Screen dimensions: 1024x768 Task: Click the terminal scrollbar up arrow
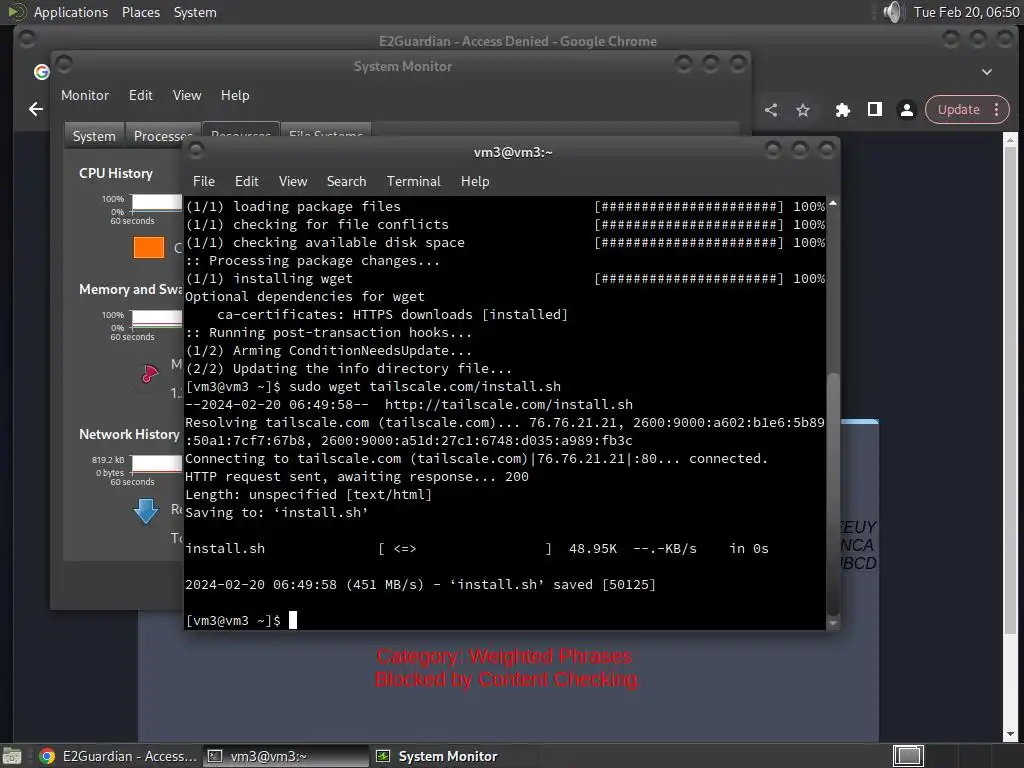pyautogui.click(x=833, y=204)
